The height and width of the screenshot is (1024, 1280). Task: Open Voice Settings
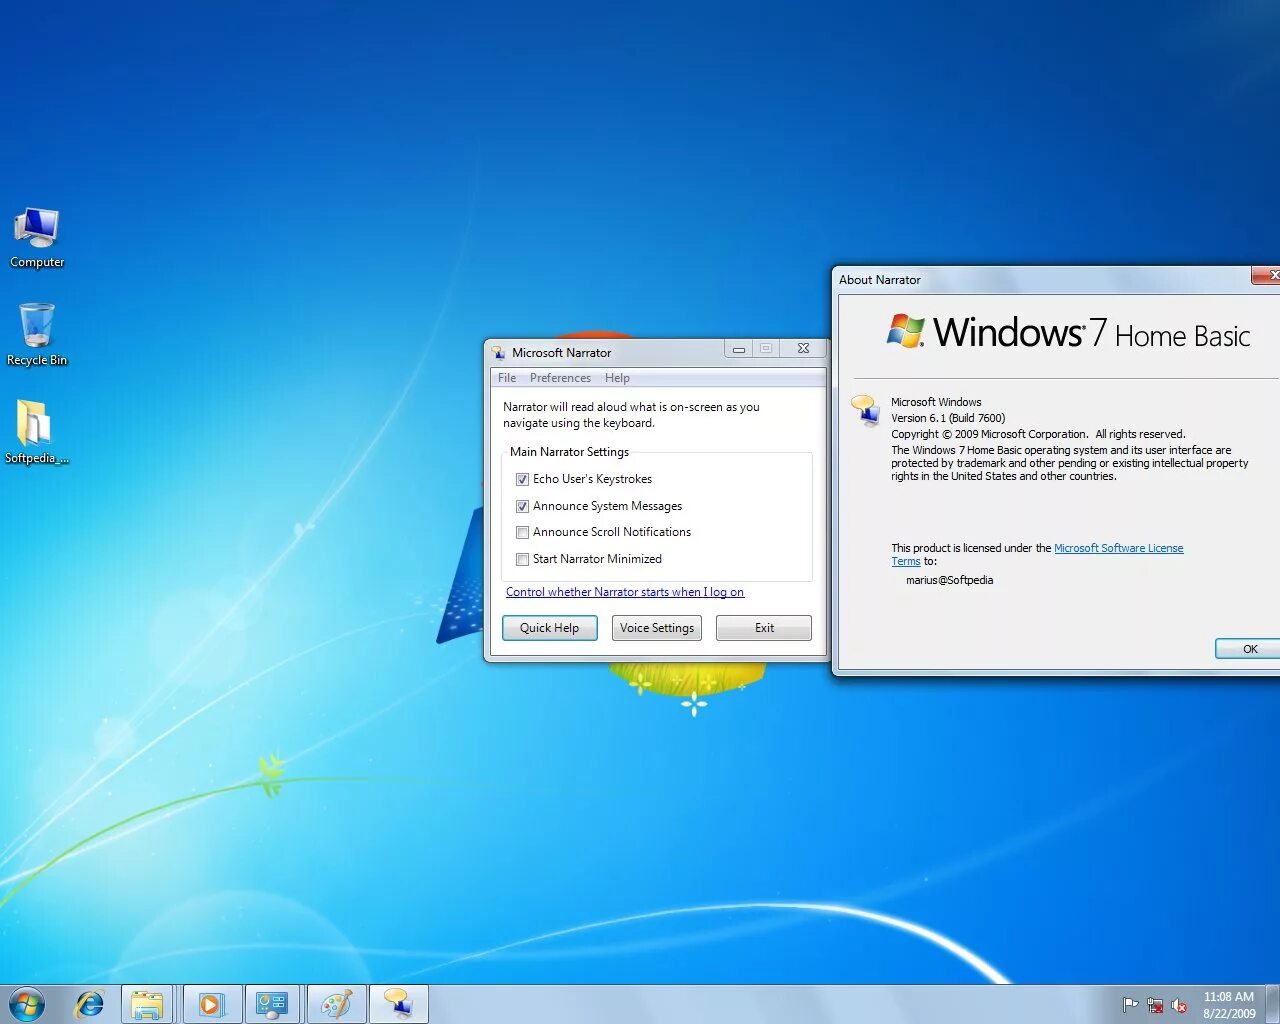click(x=657, y=628)
